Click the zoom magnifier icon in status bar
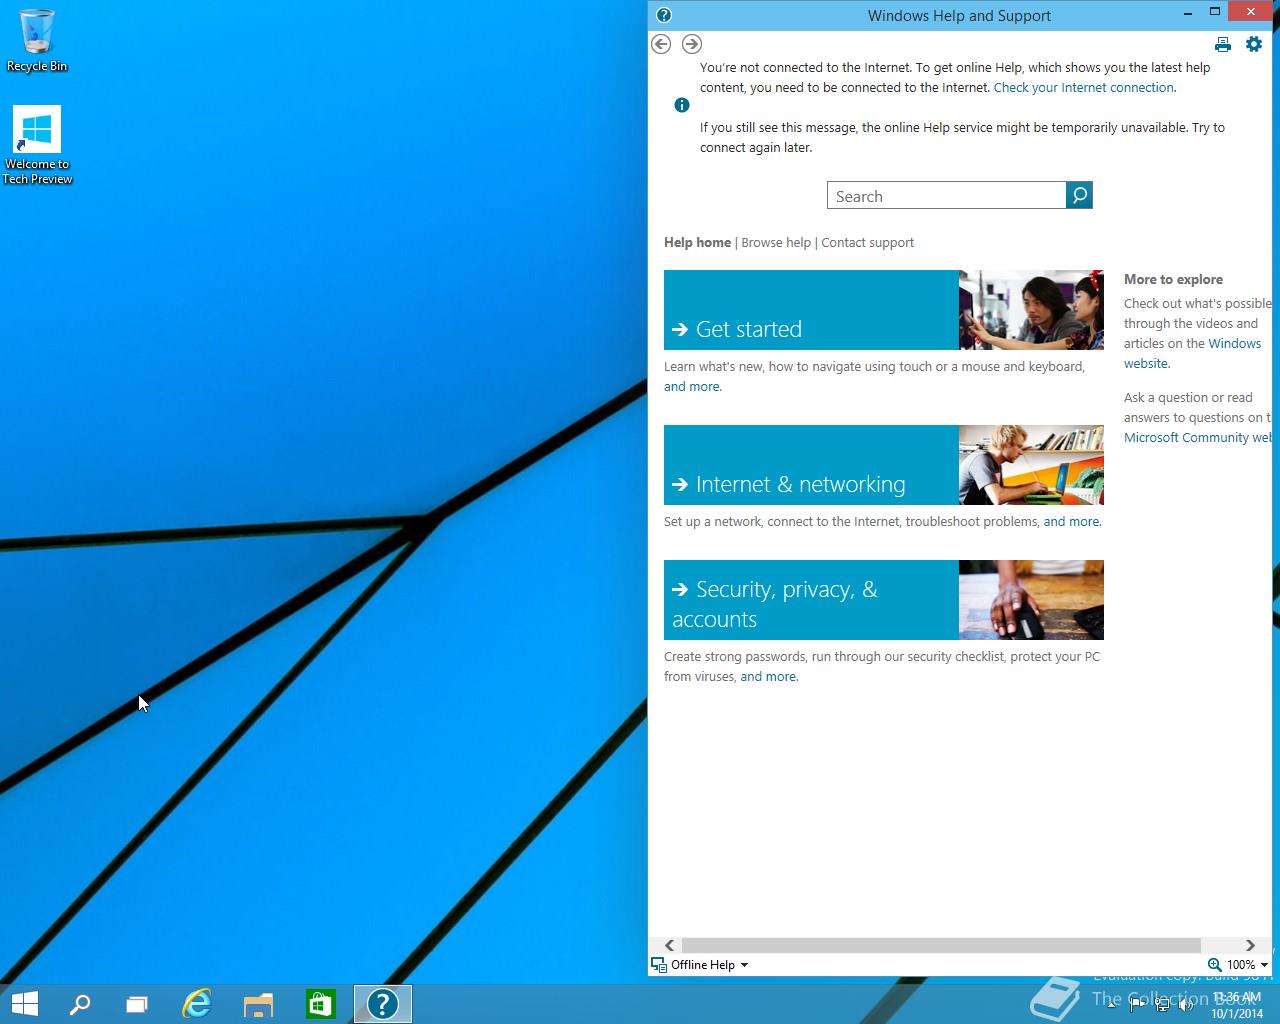The height and width of the screenshot is (1024, 1280). [1214, 965]
